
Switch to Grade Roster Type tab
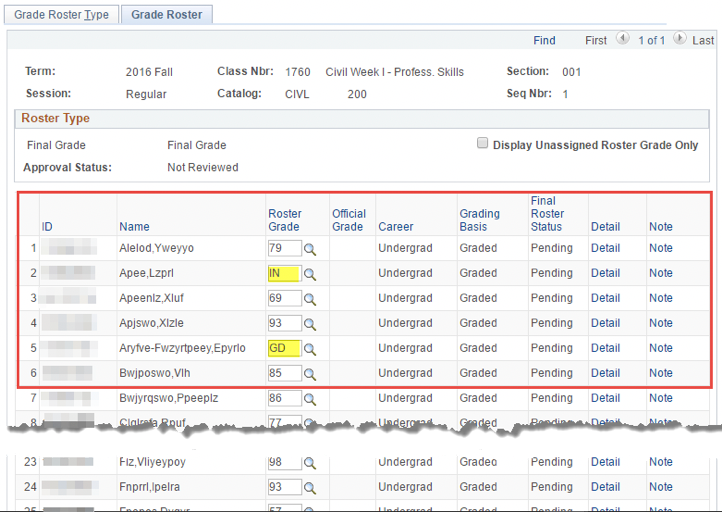(62, 15)
